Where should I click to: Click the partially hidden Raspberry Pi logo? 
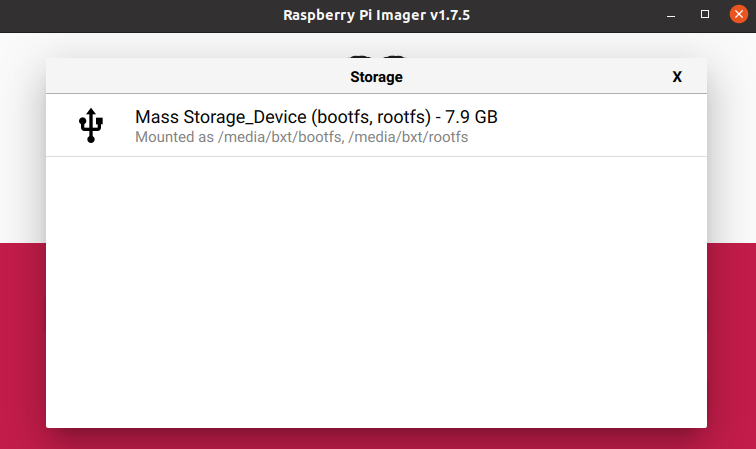[x=377, y=56]
